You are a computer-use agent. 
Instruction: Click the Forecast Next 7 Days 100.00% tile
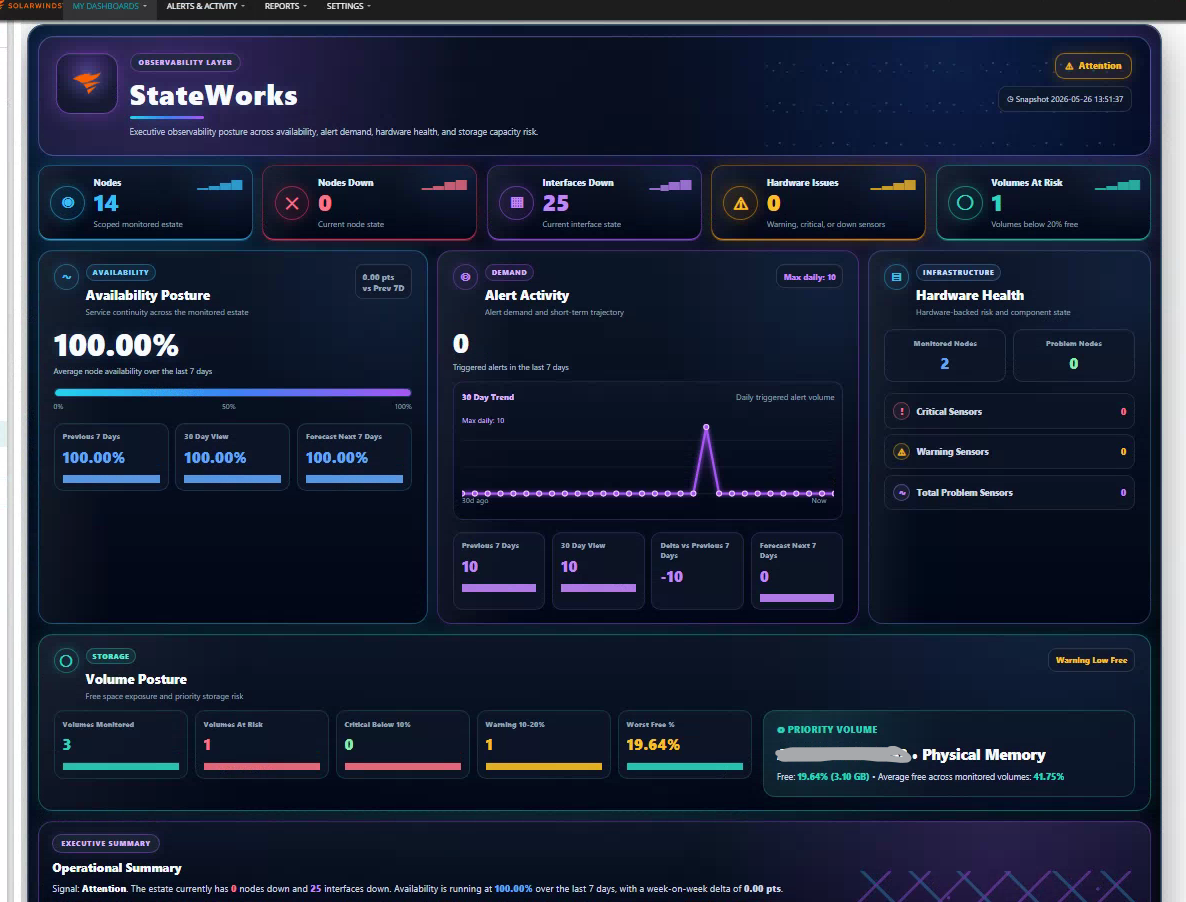pos(354,457)
